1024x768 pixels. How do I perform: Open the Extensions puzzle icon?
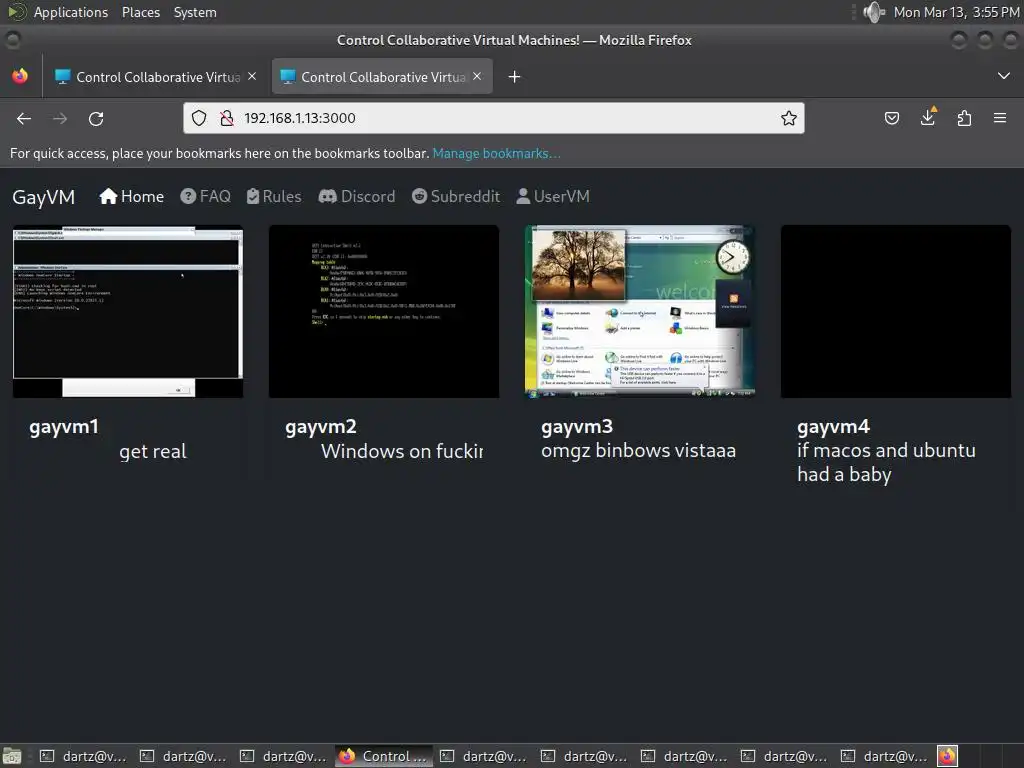click(964, 118)
